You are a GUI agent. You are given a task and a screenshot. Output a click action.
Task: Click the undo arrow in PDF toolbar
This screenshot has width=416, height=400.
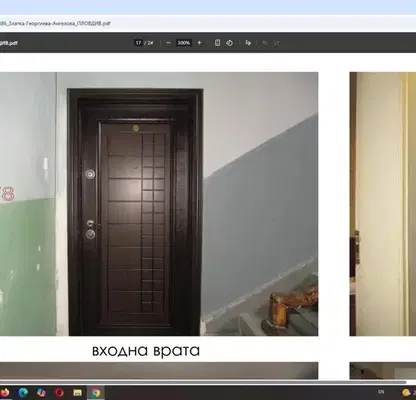click(265, 43)
